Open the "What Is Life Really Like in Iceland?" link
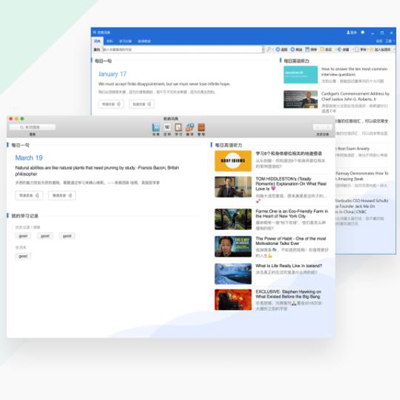This screenshot has height=400, width=400. [x=289, y=266]
